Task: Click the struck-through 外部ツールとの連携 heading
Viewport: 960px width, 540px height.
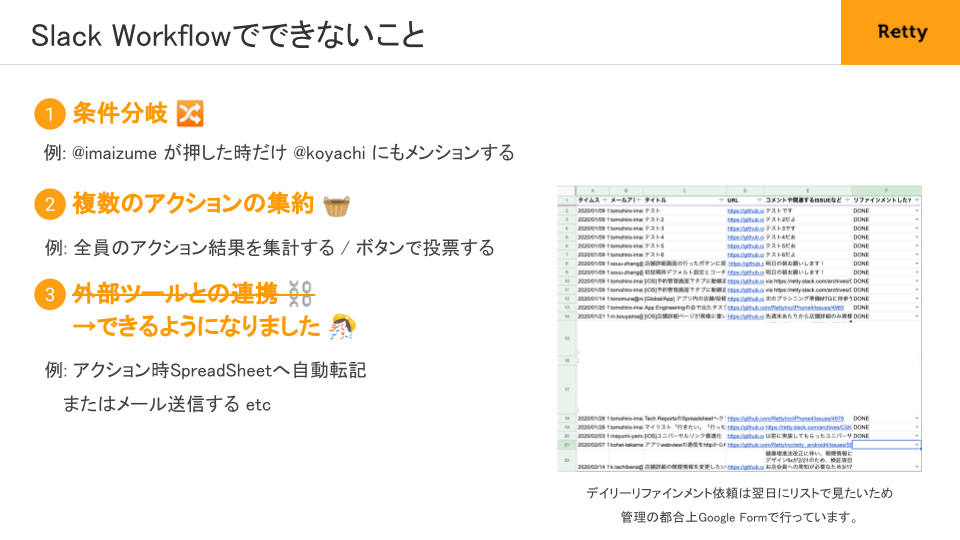Action: click(x=175, y=294)
